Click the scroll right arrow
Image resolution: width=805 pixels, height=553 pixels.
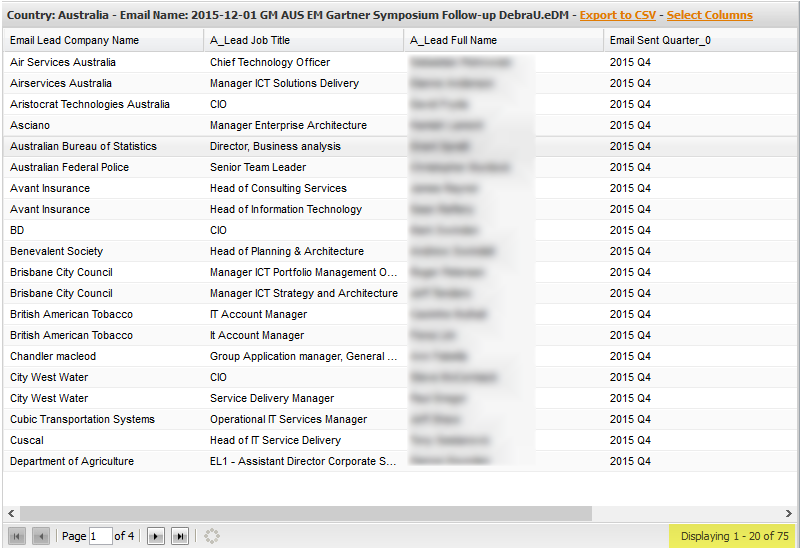(x=789, y=513)
